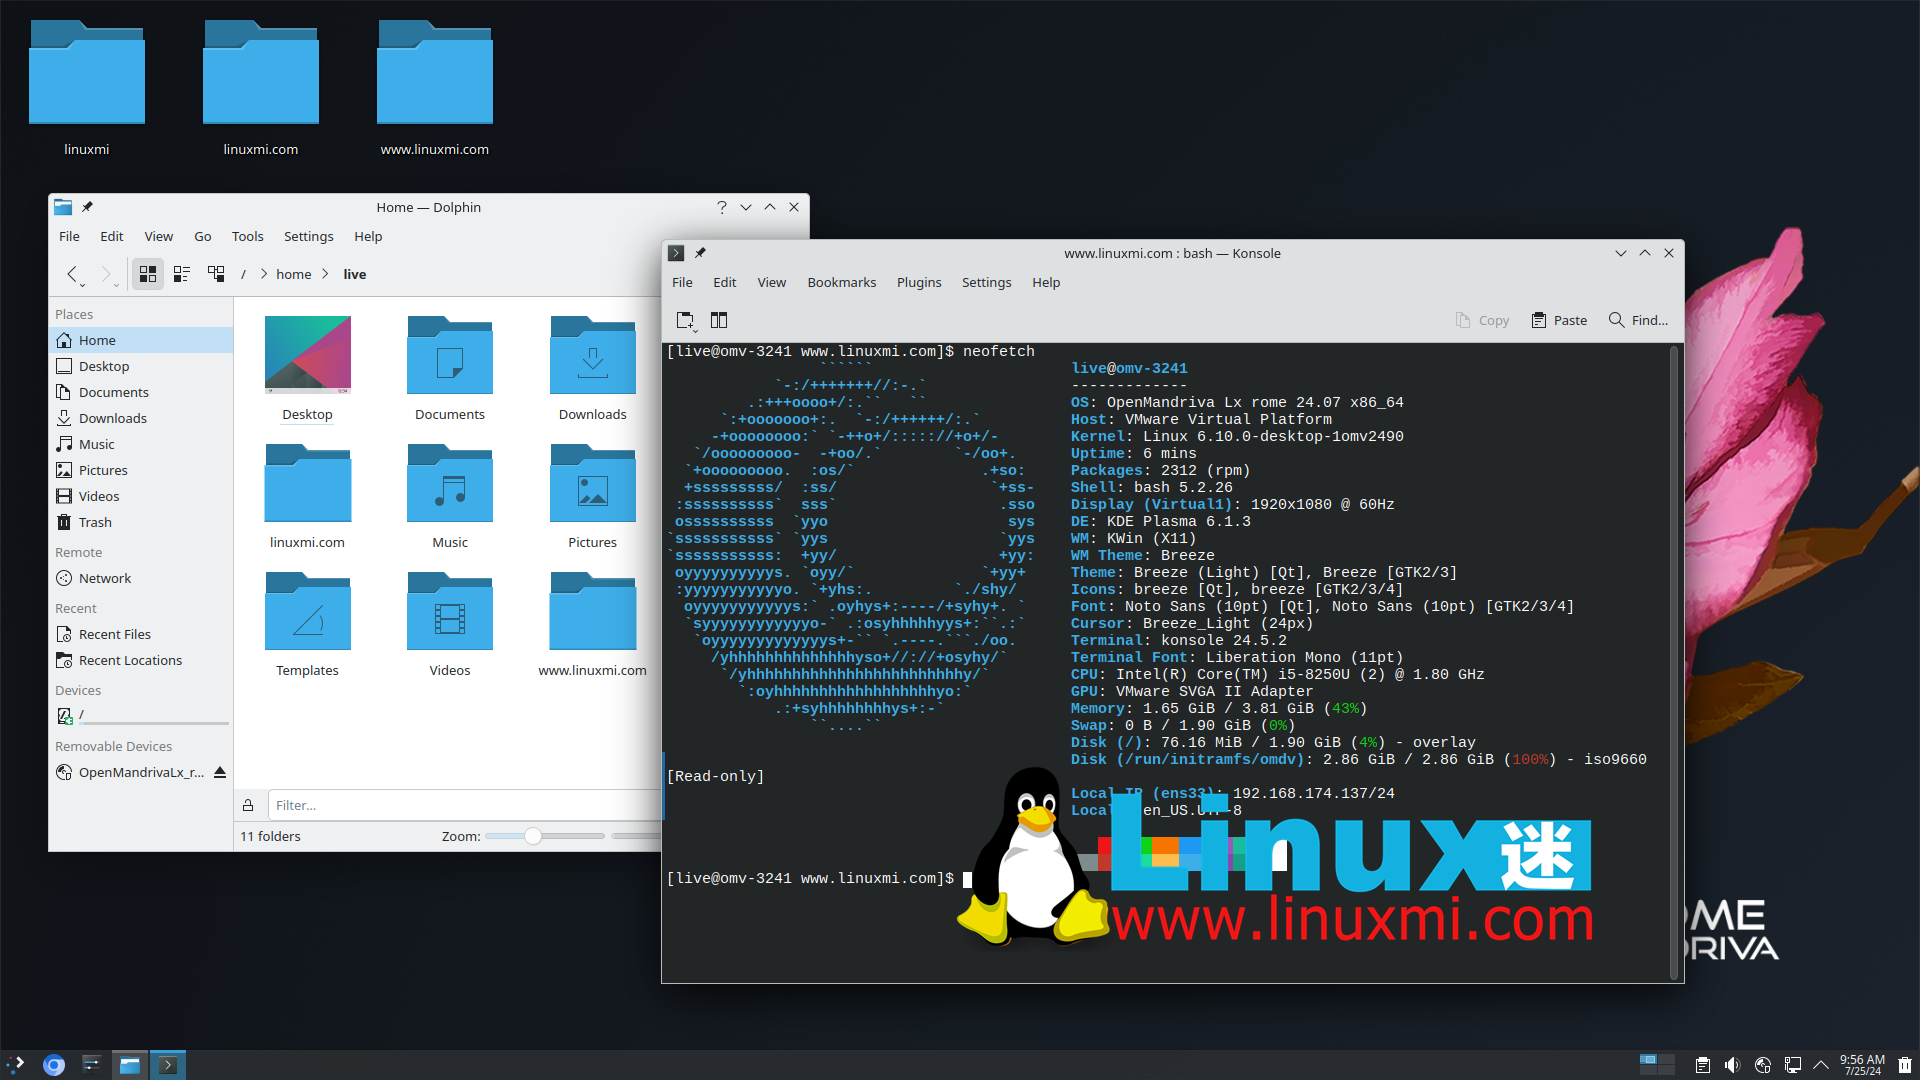1920x1080 pixels.
Task: Open the linuxmi desktop folder
Action: click(87, 88)
